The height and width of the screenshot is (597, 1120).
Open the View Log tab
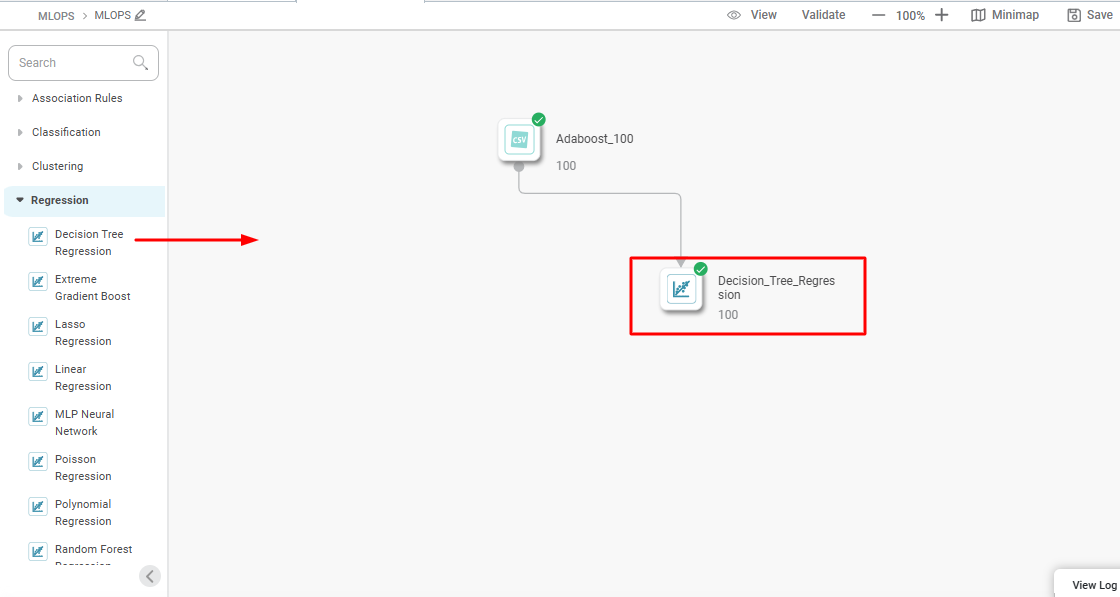[1093, 585]
